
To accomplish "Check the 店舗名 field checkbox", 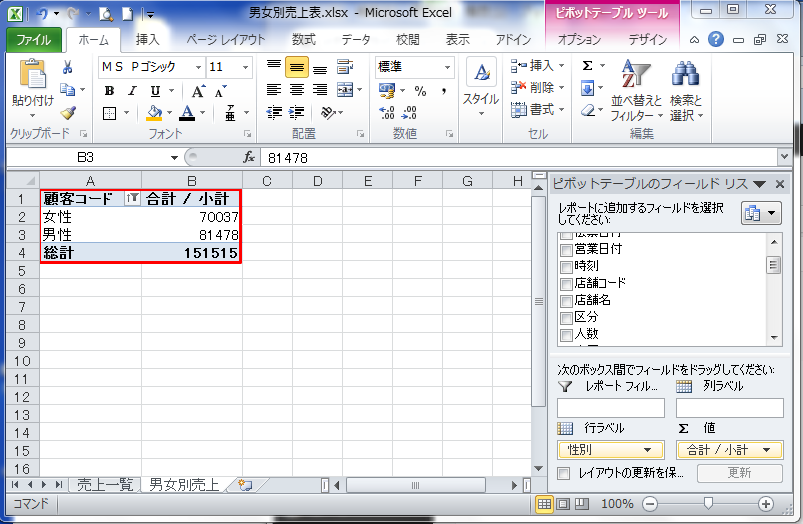I will click(566, 301).
